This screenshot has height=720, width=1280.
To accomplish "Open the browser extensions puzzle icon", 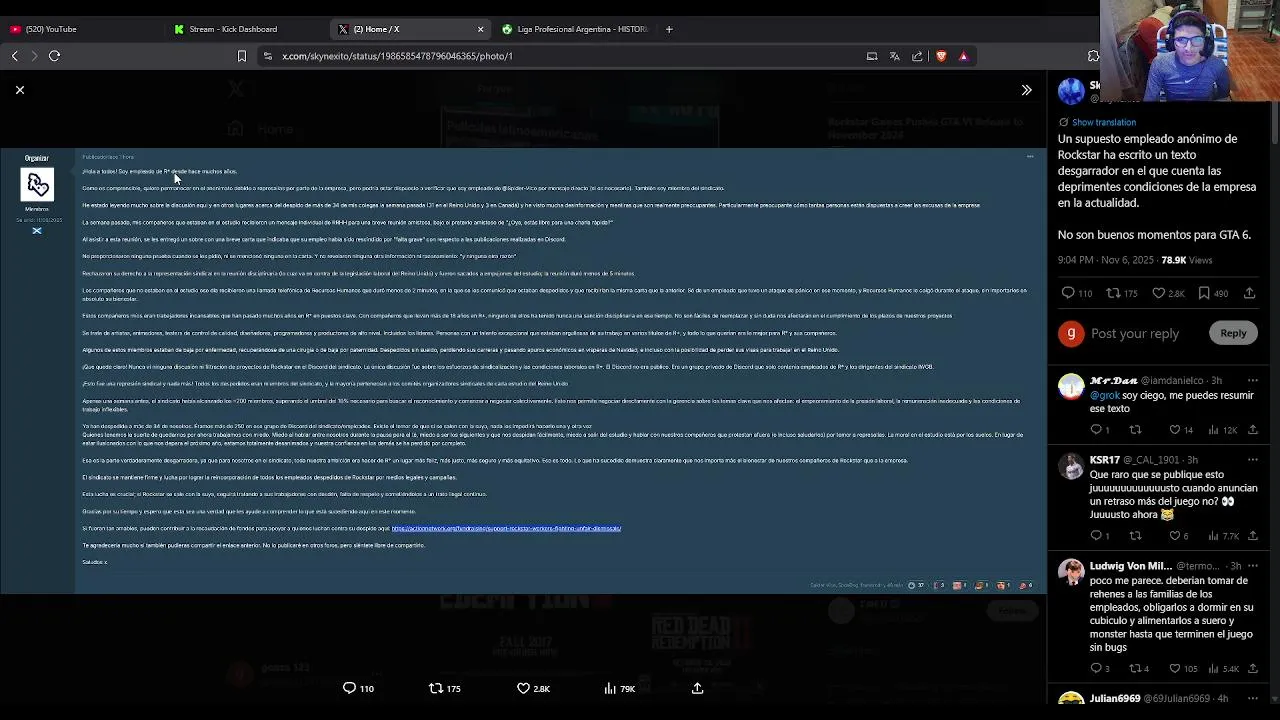I will 1093,56.
